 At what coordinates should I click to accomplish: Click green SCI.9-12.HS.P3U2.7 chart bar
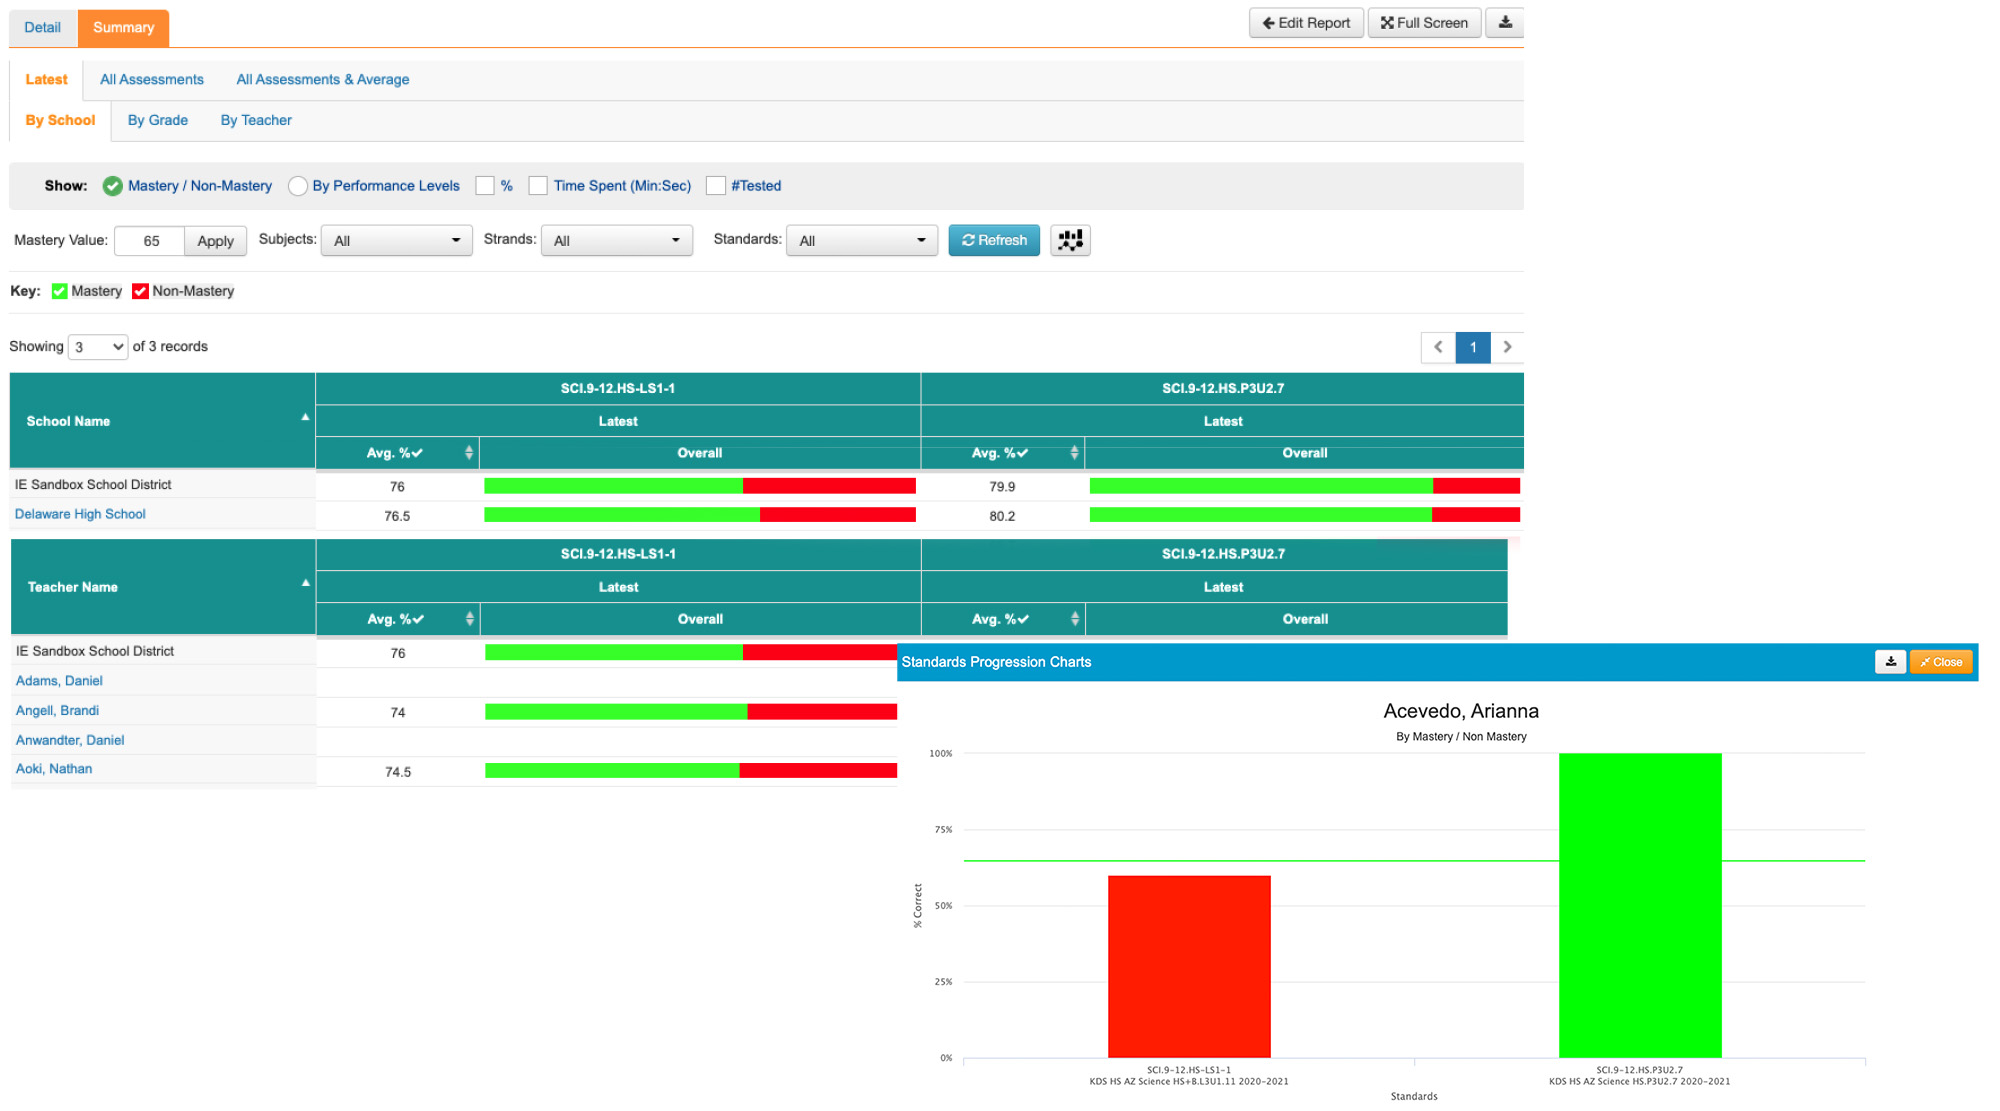pyautogui.click(x=1640, y=905)
